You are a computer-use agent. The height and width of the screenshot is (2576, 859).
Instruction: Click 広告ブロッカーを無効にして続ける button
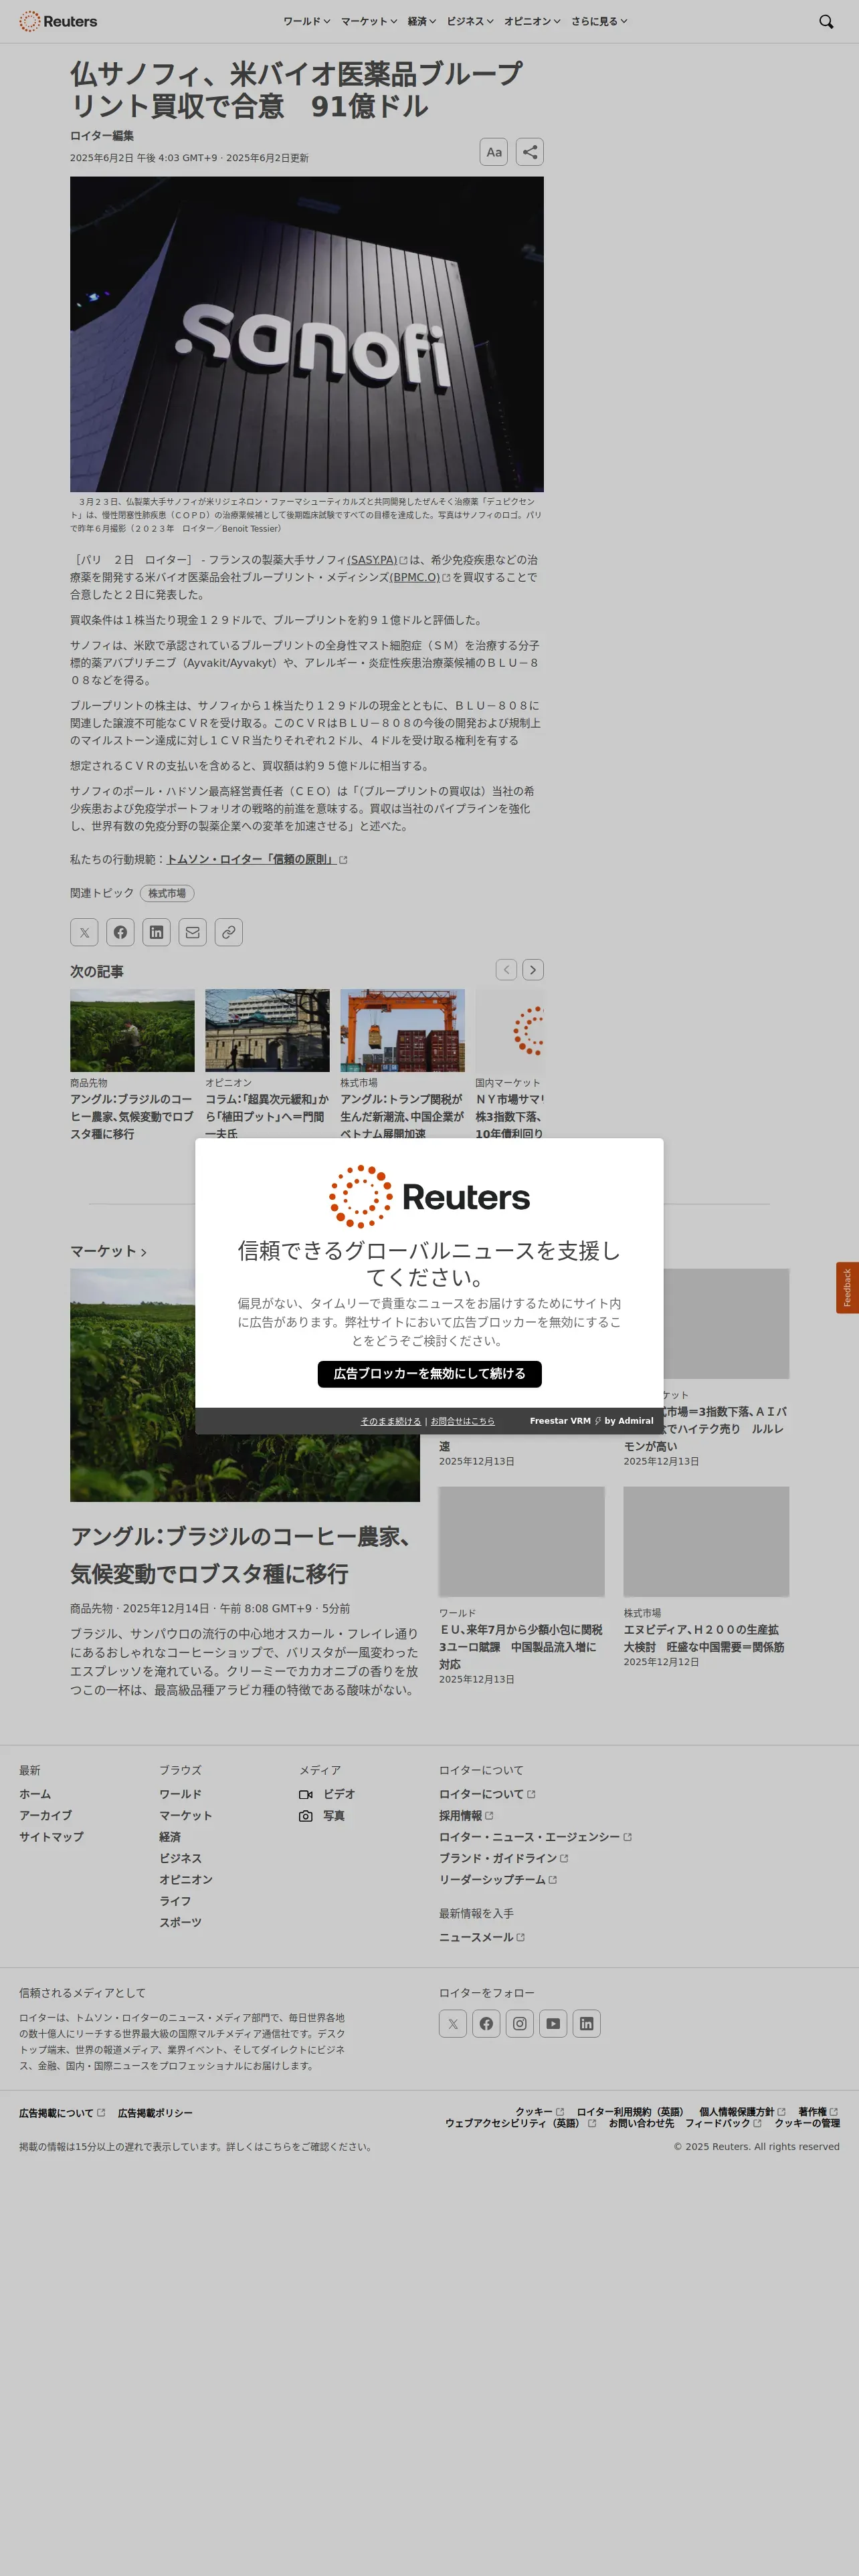click(429, 1373)
